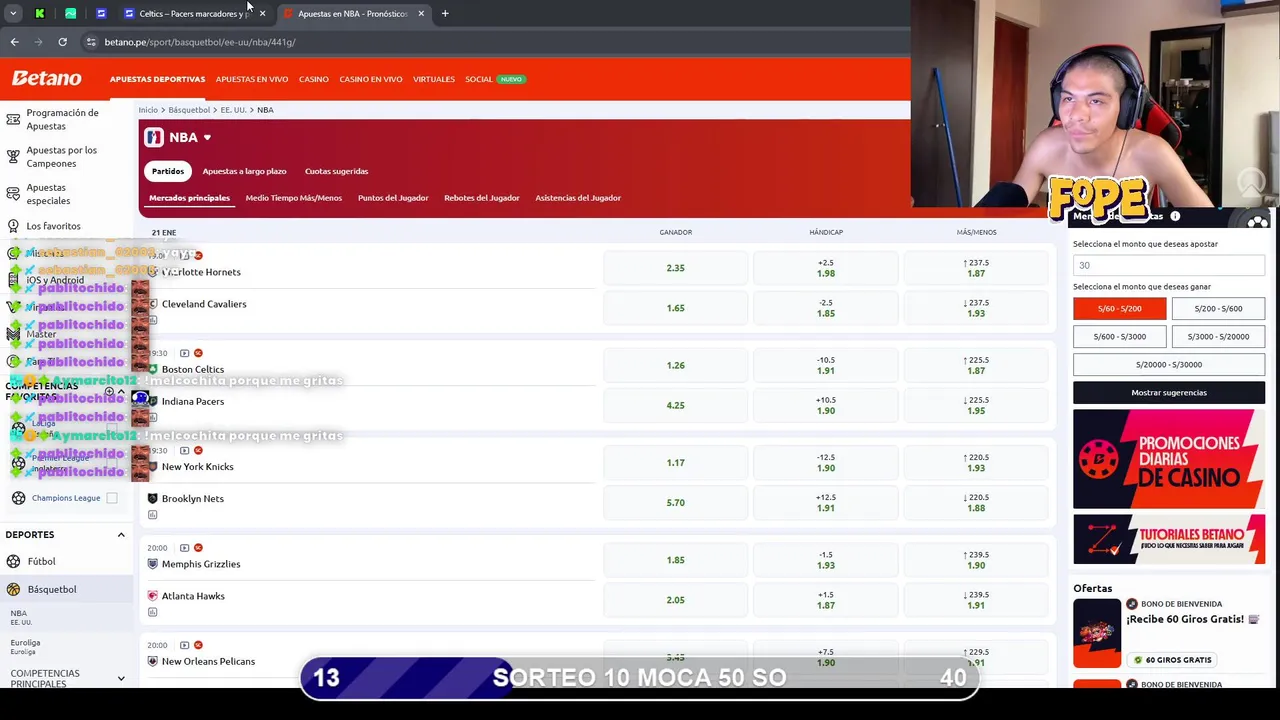This screenshot has width=1280, height=720.
Task: Reload the page with the refresh icon
Action: (62, 42)
